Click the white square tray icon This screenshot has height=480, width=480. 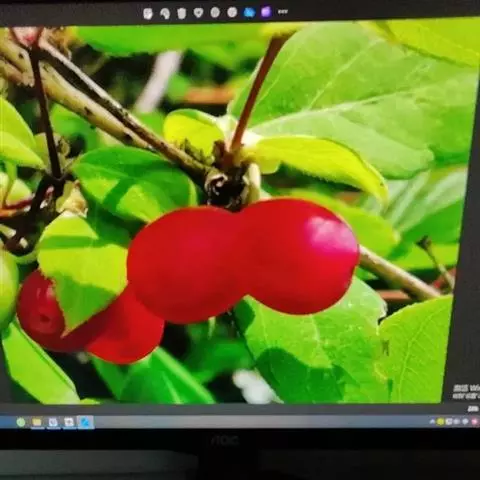pos(449,422)
